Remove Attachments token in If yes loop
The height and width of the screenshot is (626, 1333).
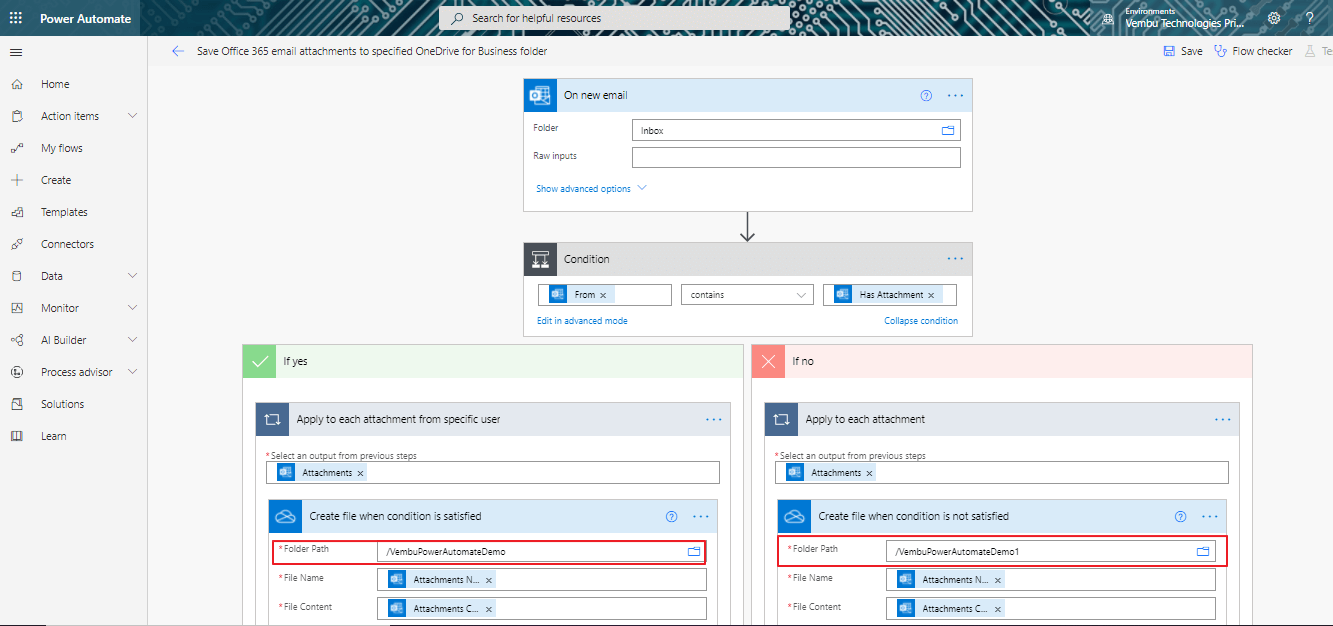pyautogui.click(x=360, y=473)
